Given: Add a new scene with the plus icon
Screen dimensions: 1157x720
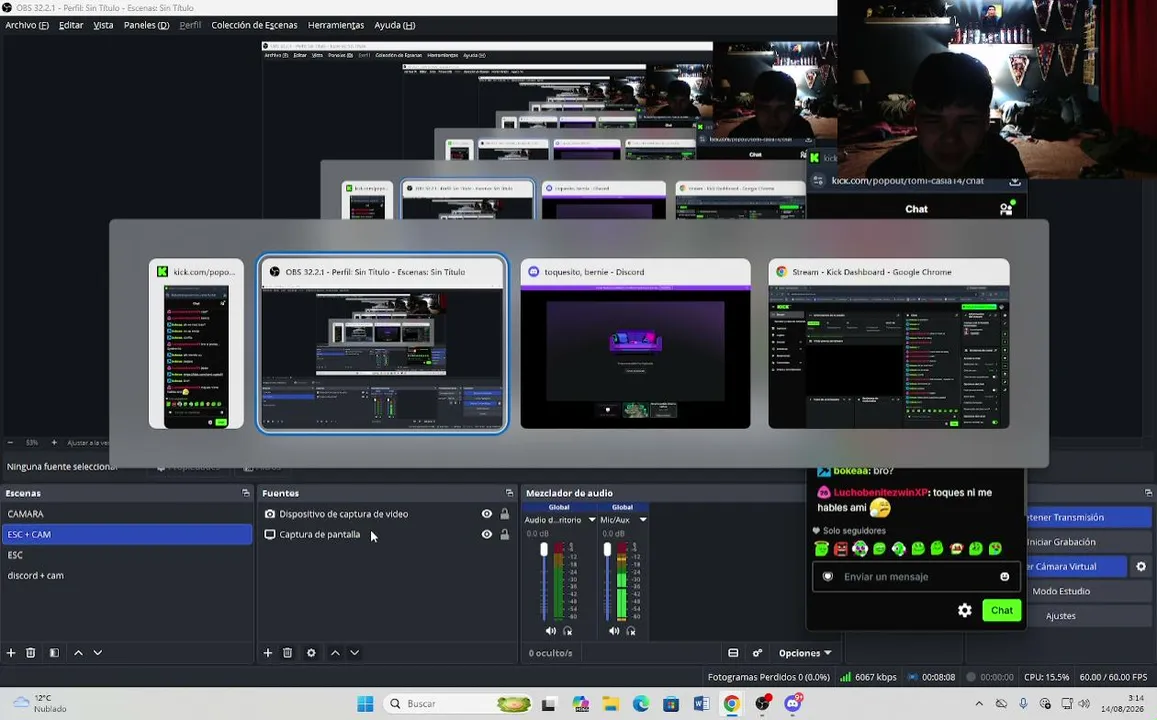Looking at the screenshot, I should point(11,653).
